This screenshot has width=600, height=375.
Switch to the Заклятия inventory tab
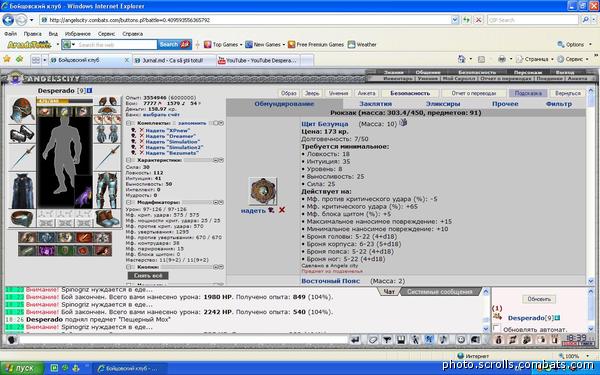[x=375, y=104]
